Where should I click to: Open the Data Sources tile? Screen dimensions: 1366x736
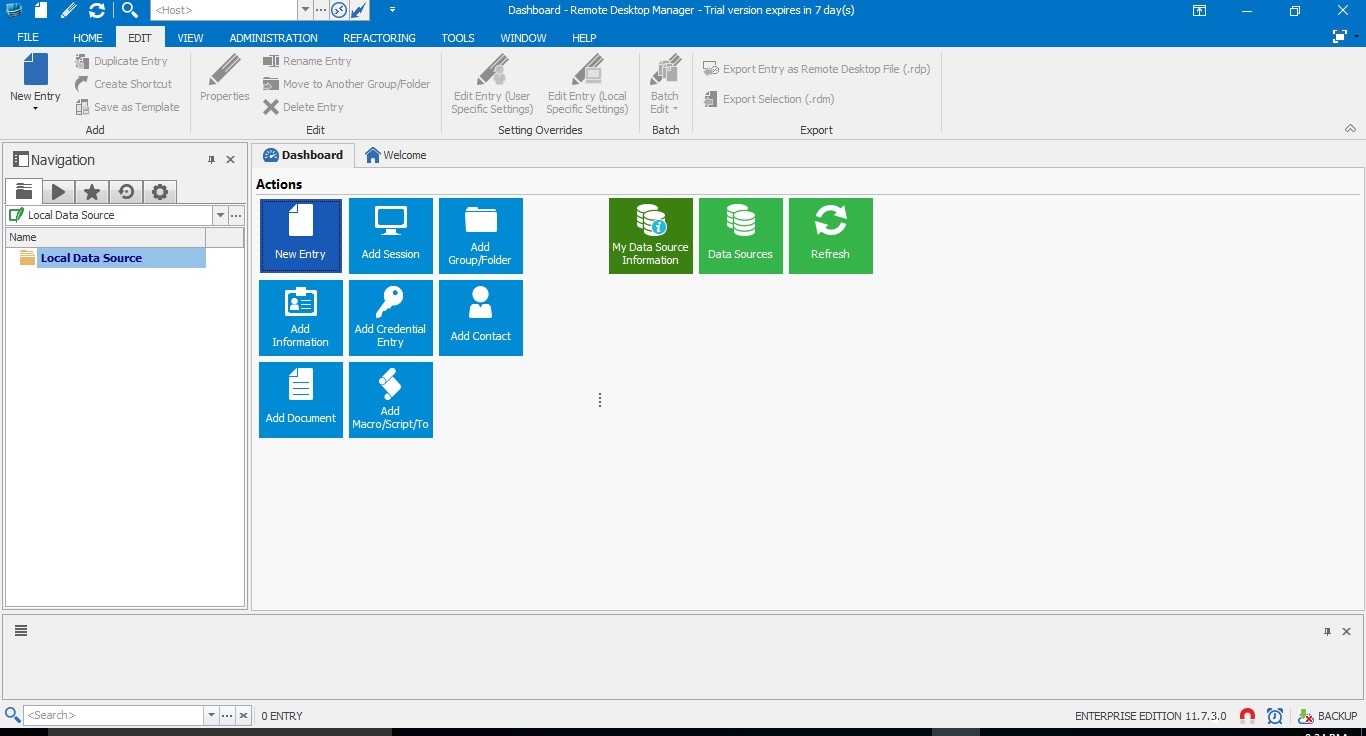click(x=741, y=236)
